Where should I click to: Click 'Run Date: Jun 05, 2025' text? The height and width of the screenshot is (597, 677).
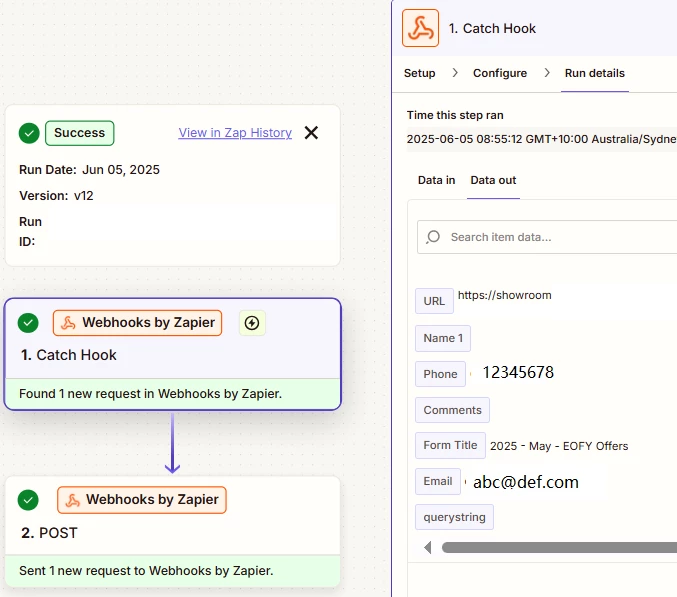point(89,170)
